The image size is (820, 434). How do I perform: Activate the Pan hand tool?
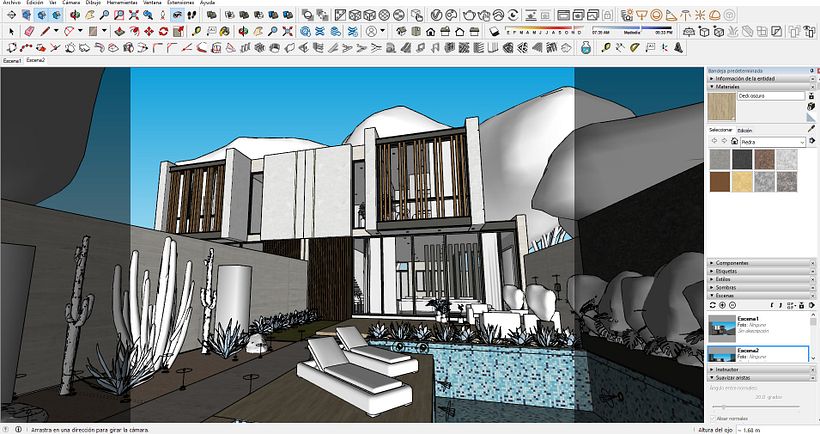tap(90, 15)
